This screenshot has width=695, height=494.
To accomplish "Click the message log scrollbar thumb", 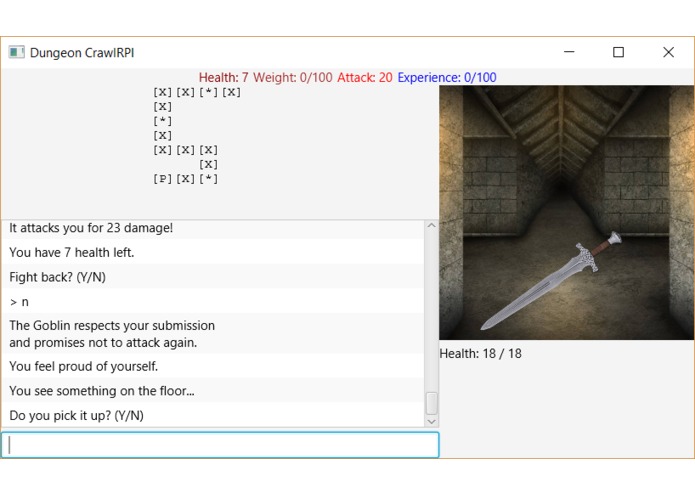I will pos(431,403).
